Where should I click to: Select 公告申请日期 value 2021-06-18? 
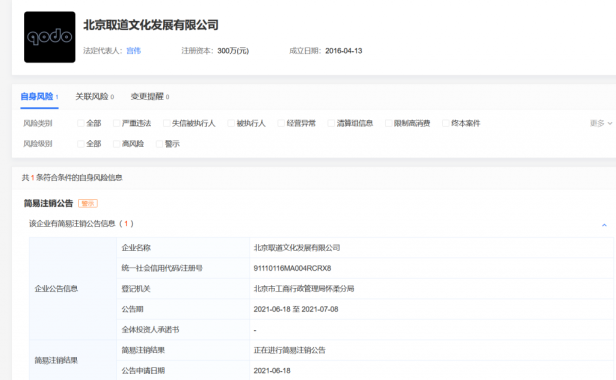[272, 371]
